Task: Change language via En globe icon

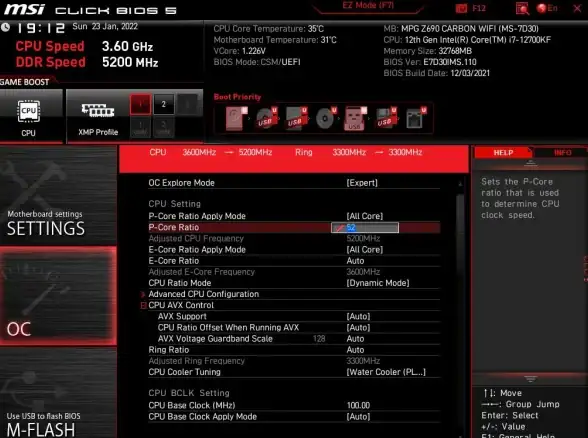Action: [x=547, y=8]
